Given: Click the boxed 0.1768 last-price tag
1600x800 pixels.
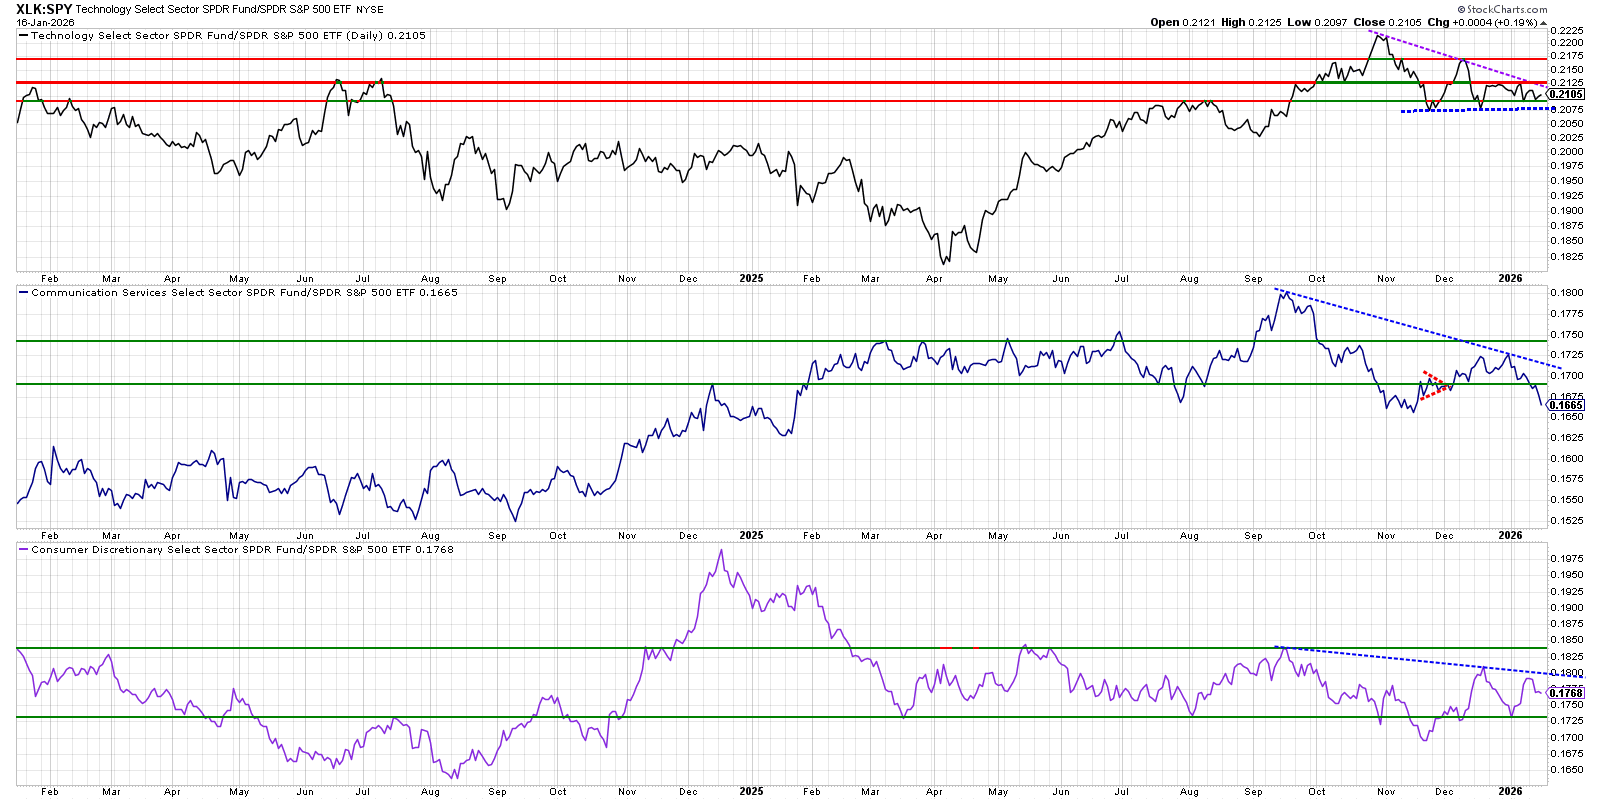Looking at the screenshot, I should 1566,692.
